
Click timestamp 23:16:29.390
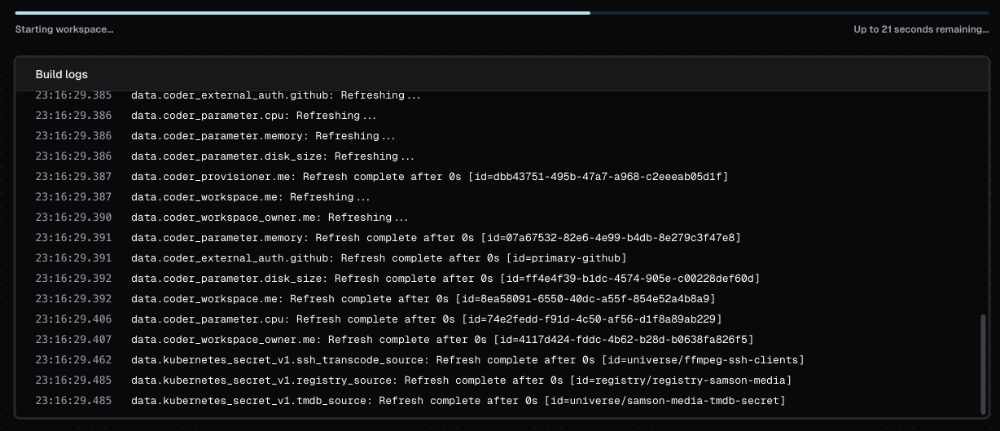pos(73,217)
